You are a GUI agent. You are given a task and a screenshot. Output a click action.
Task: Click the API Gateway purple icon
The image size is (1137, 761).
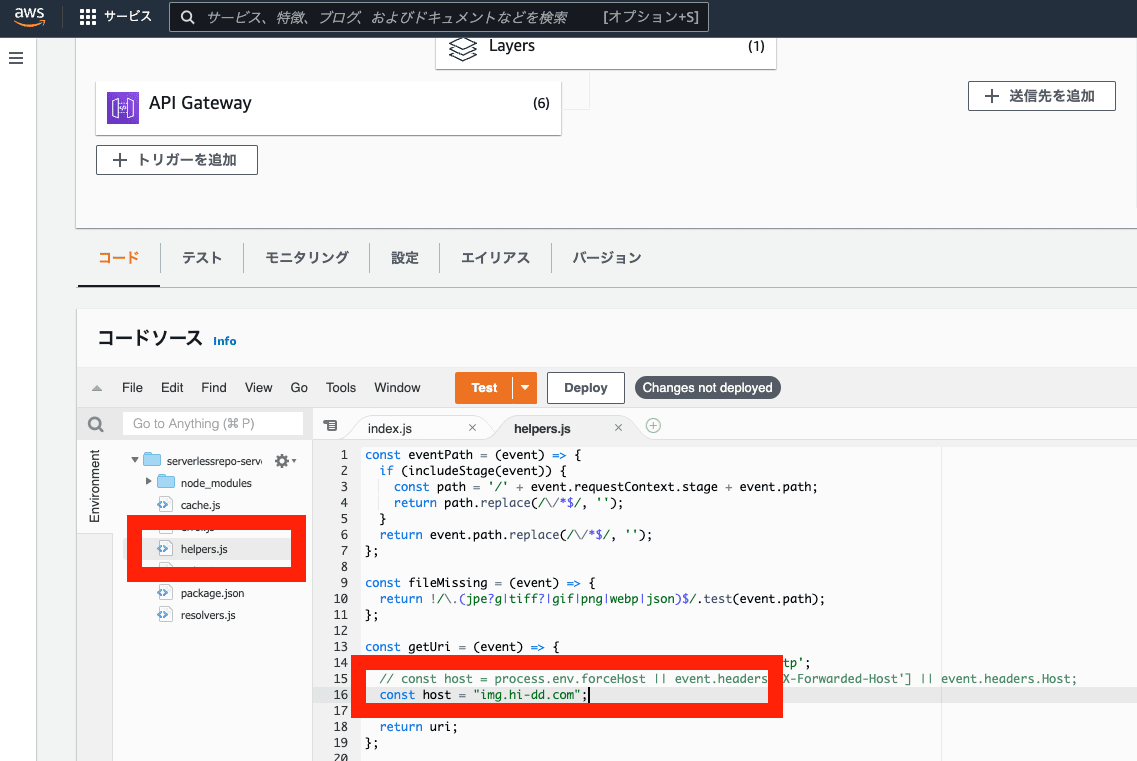coord(123,108)
